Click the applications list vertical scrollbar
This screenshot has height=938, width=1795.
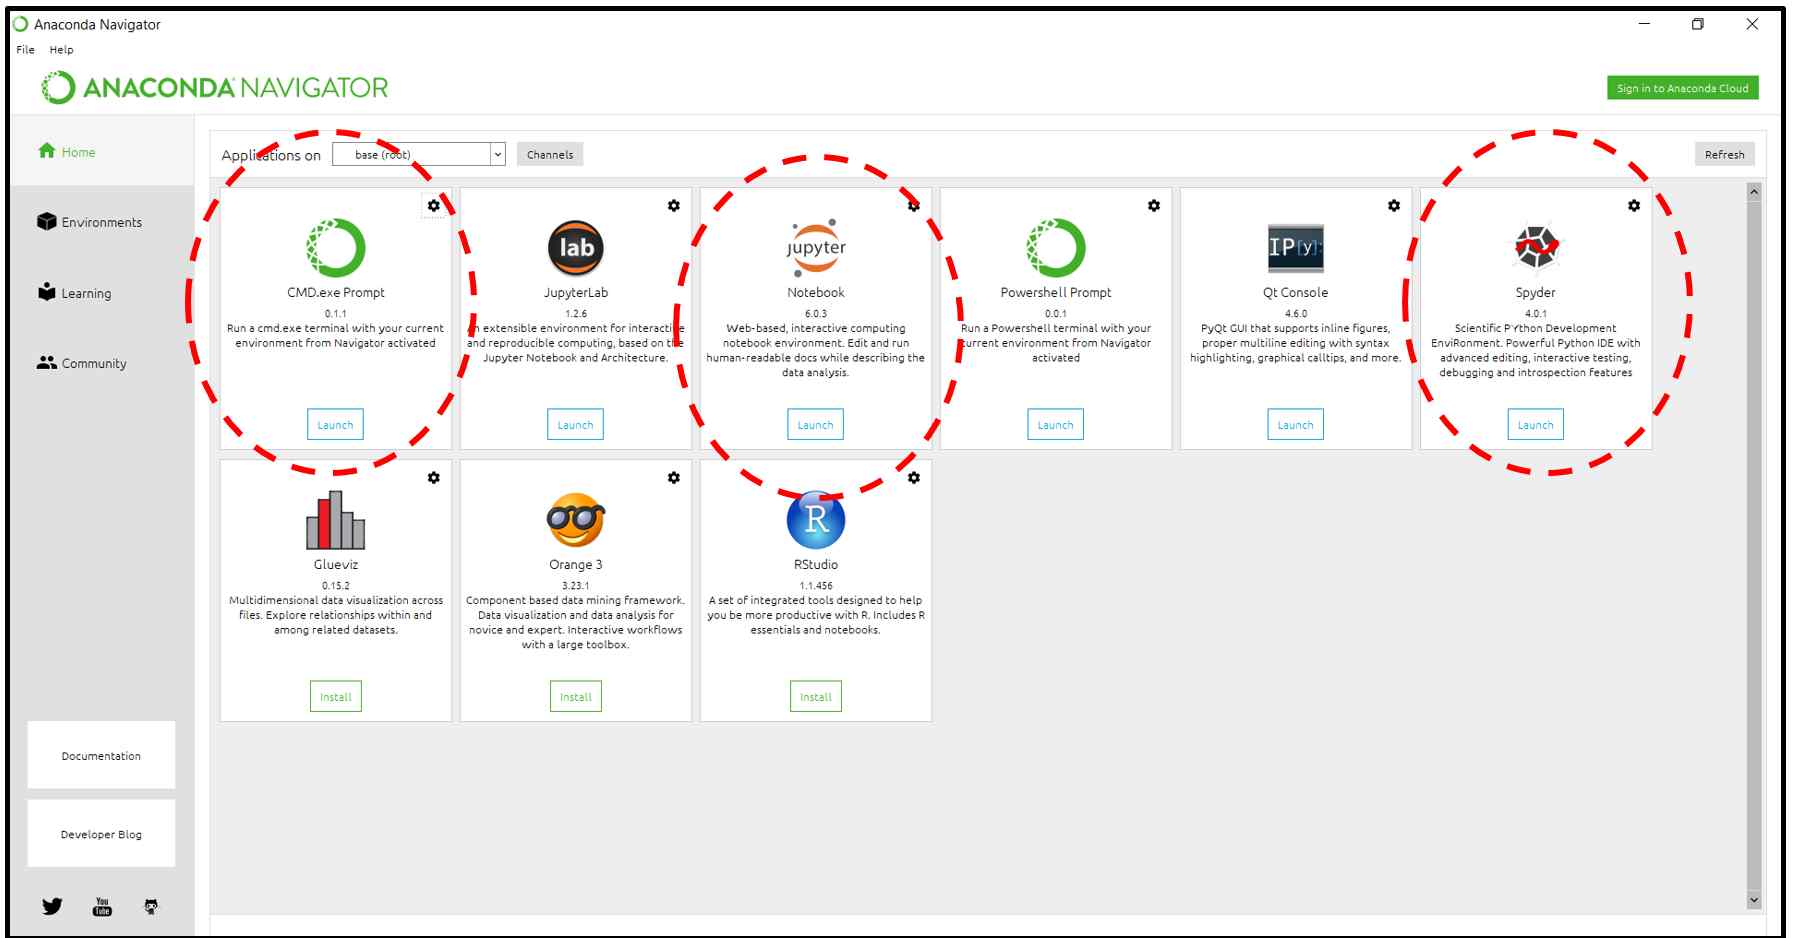tap(1754, 545)
